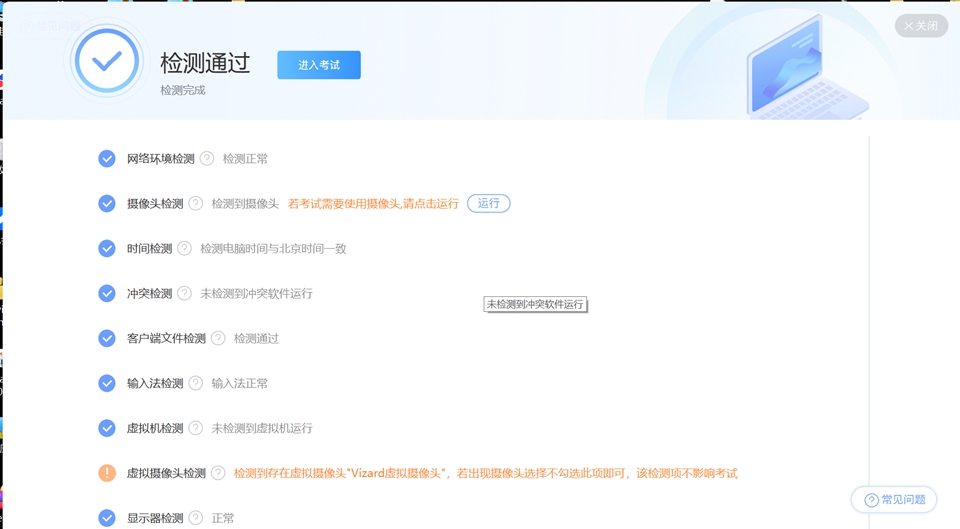Click help icon beside 输入法检测
Viewport: 960px width, 529px height.
tap(196, 383)
